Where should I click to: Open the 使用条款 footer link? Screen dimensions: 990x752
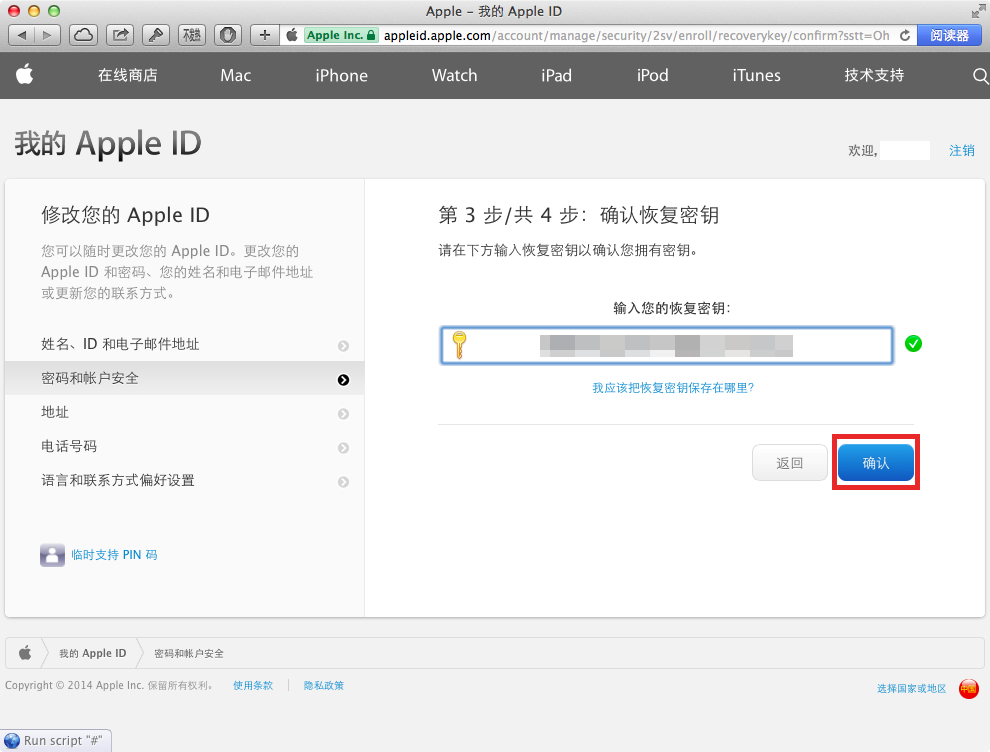click(253, 686)
